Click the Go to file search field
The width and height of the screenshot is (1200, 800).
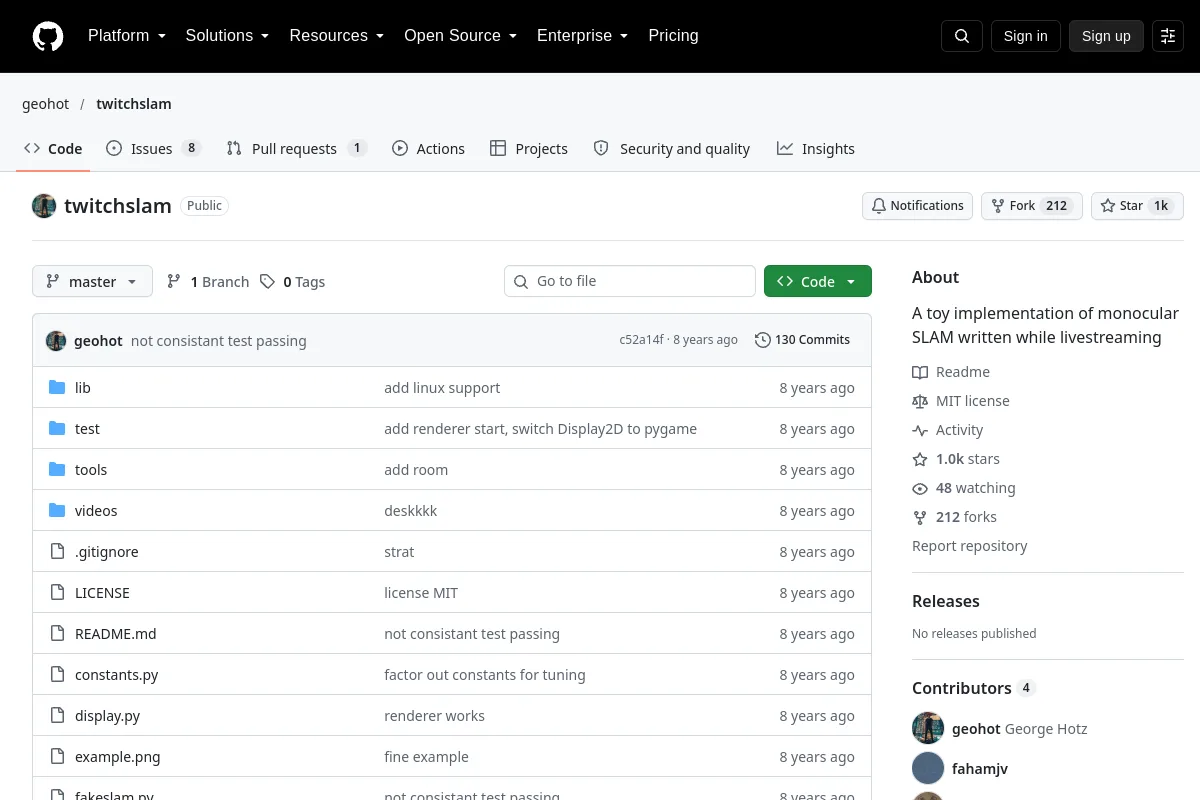click(630, 281)
